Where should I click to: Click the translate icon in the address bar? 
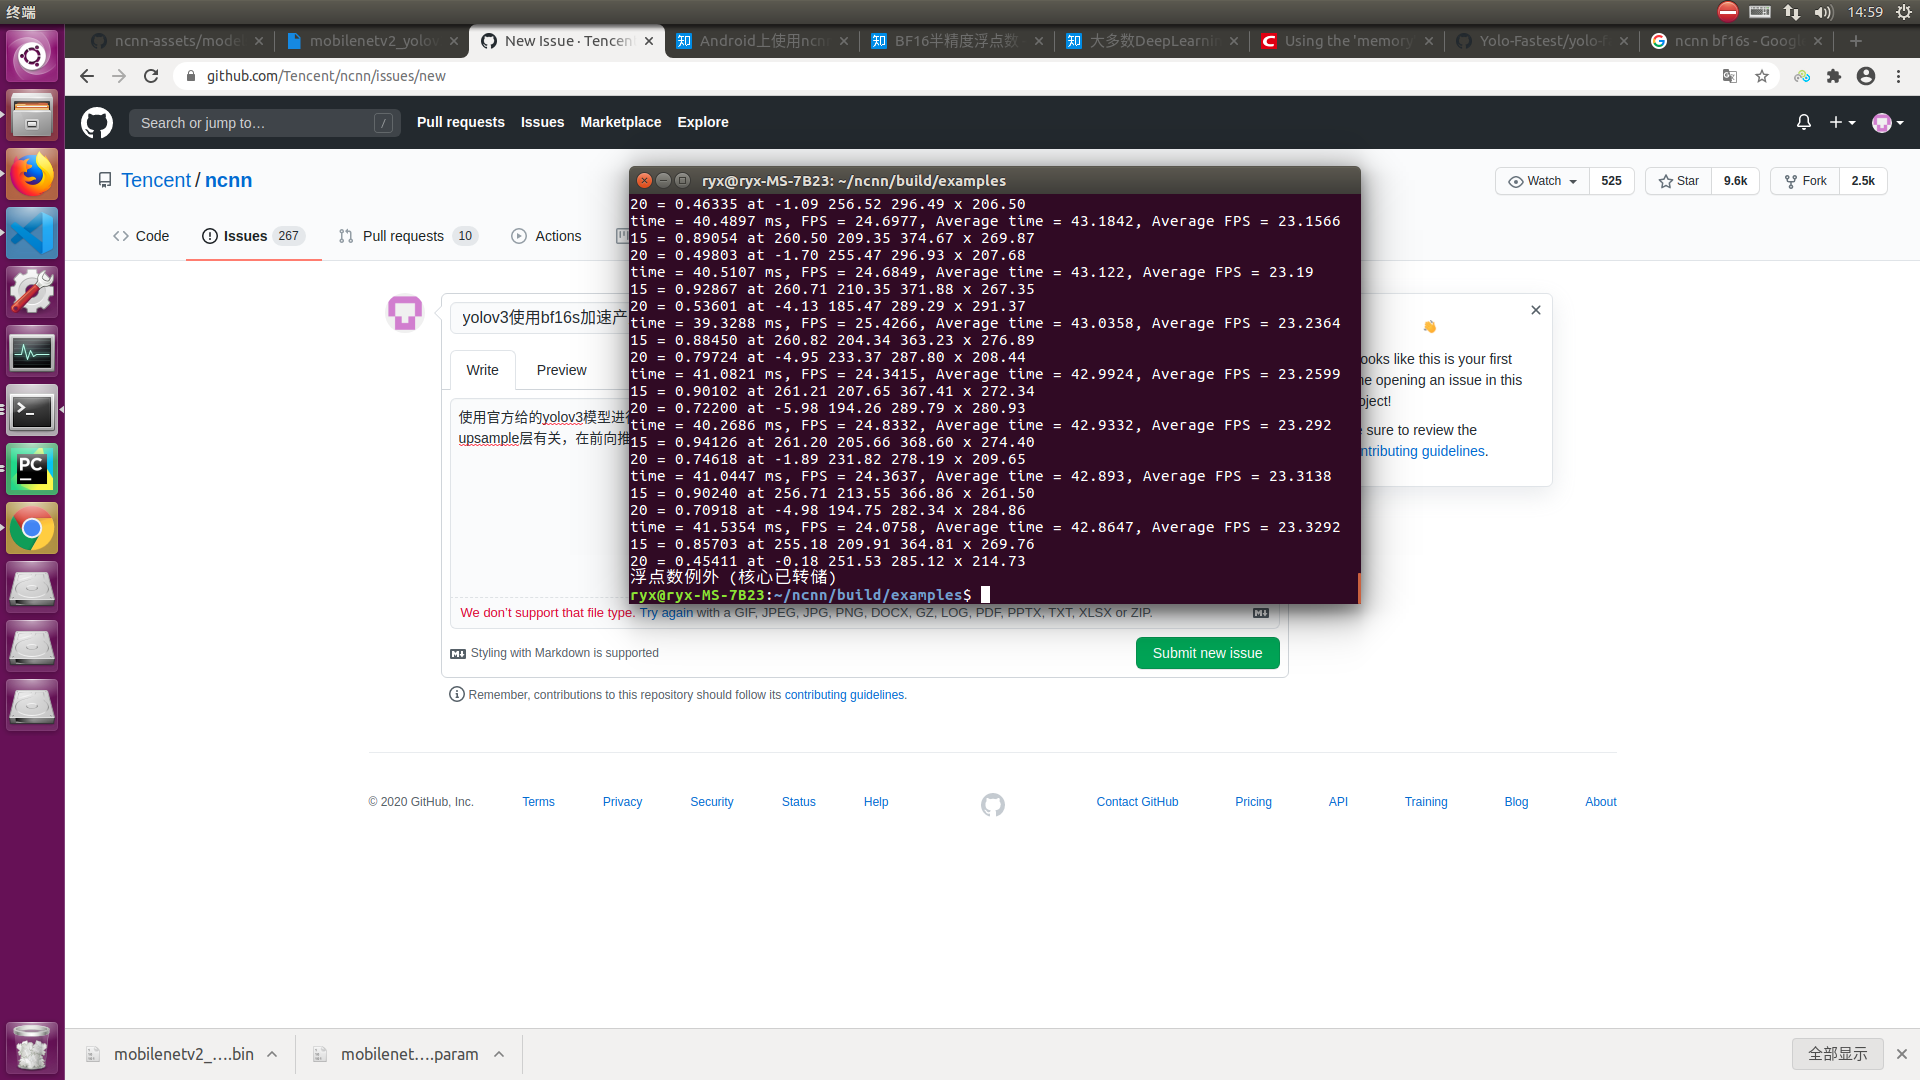click(1729, 76)
